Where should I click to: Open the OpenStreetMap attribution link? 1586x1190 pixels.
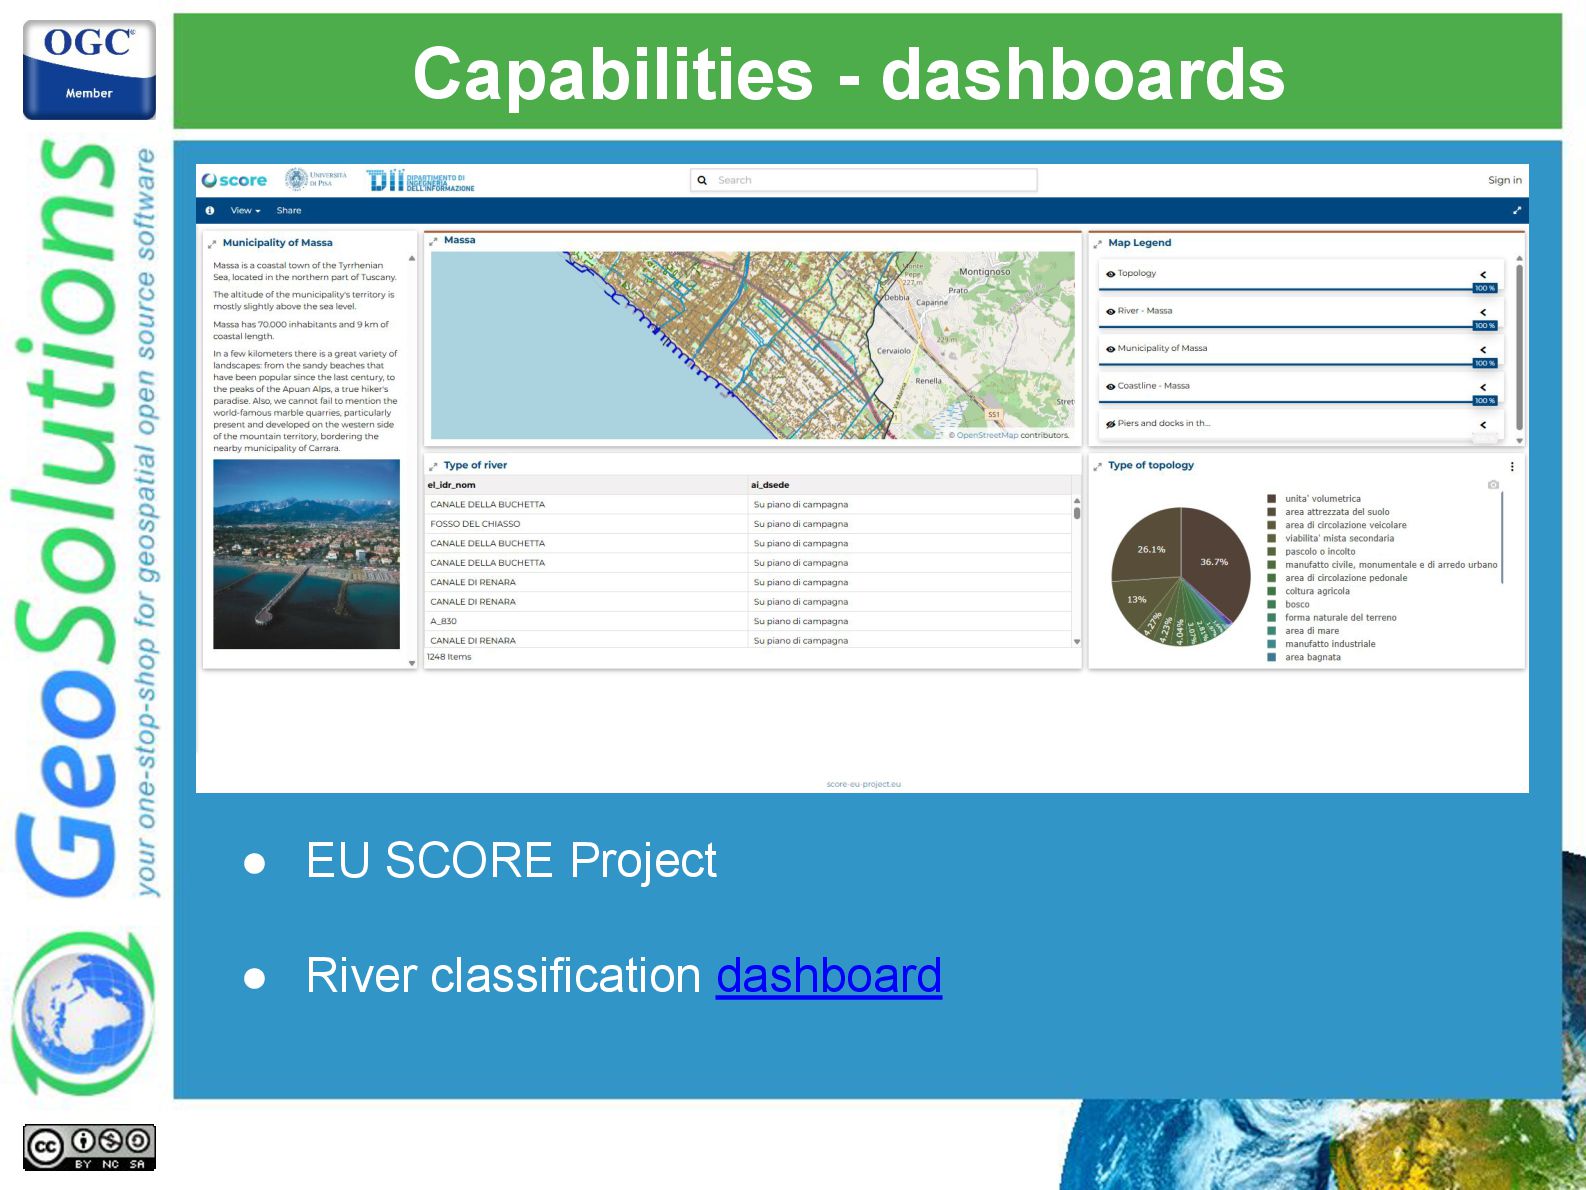987,435
